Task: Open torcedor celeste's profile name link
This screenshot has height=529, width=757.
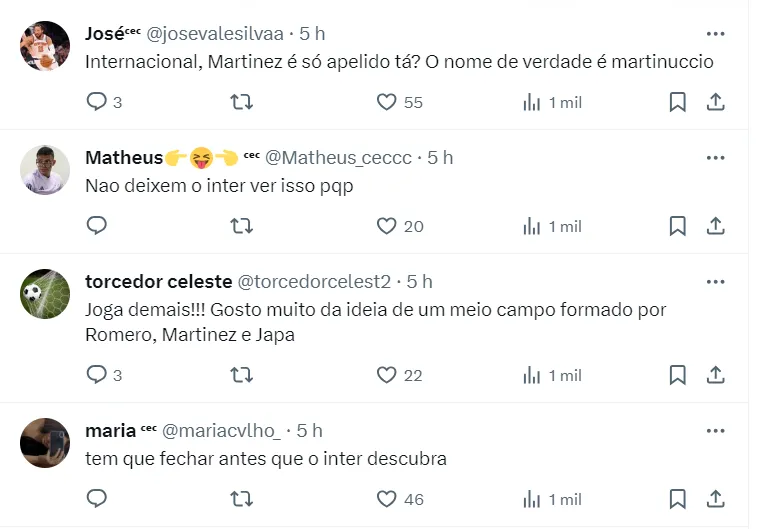Action: (158, 282)
